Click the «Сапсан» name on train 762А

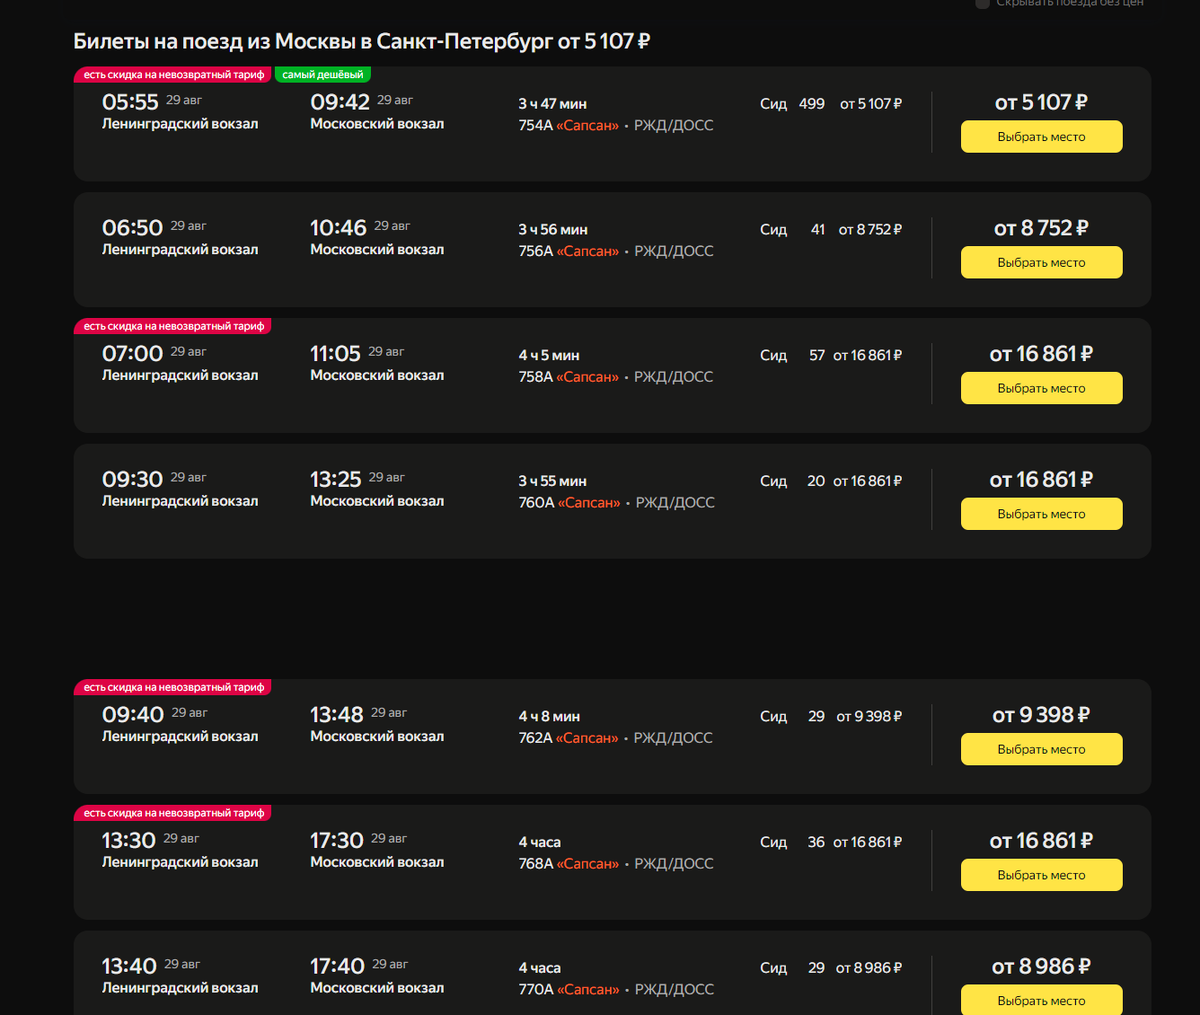point(588,738)
